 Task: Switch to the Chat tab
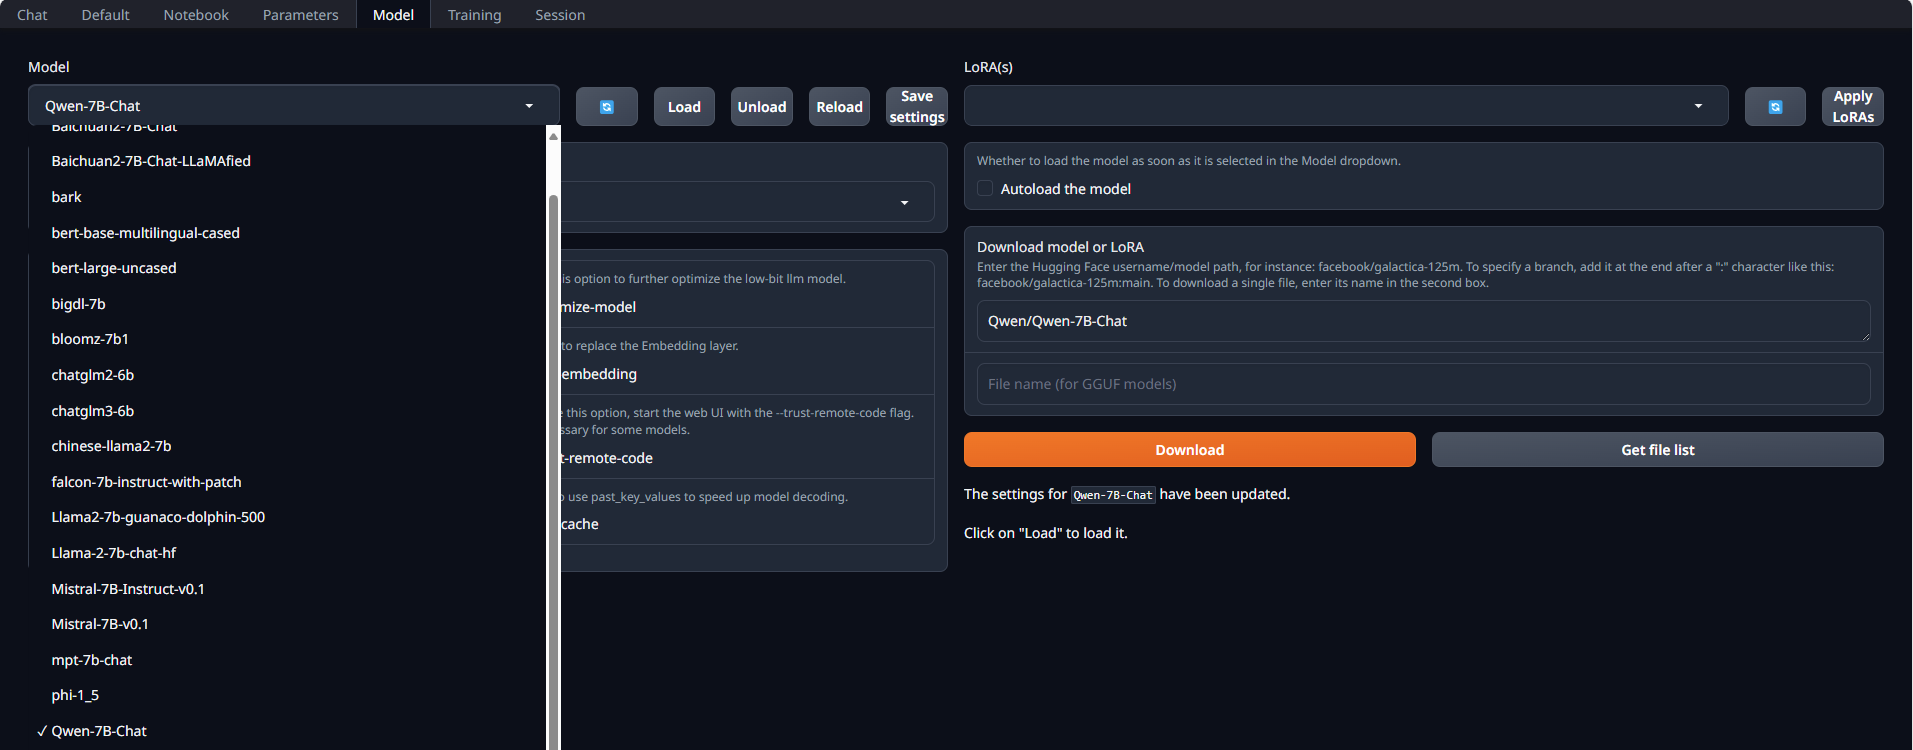(x=32, y=15)
